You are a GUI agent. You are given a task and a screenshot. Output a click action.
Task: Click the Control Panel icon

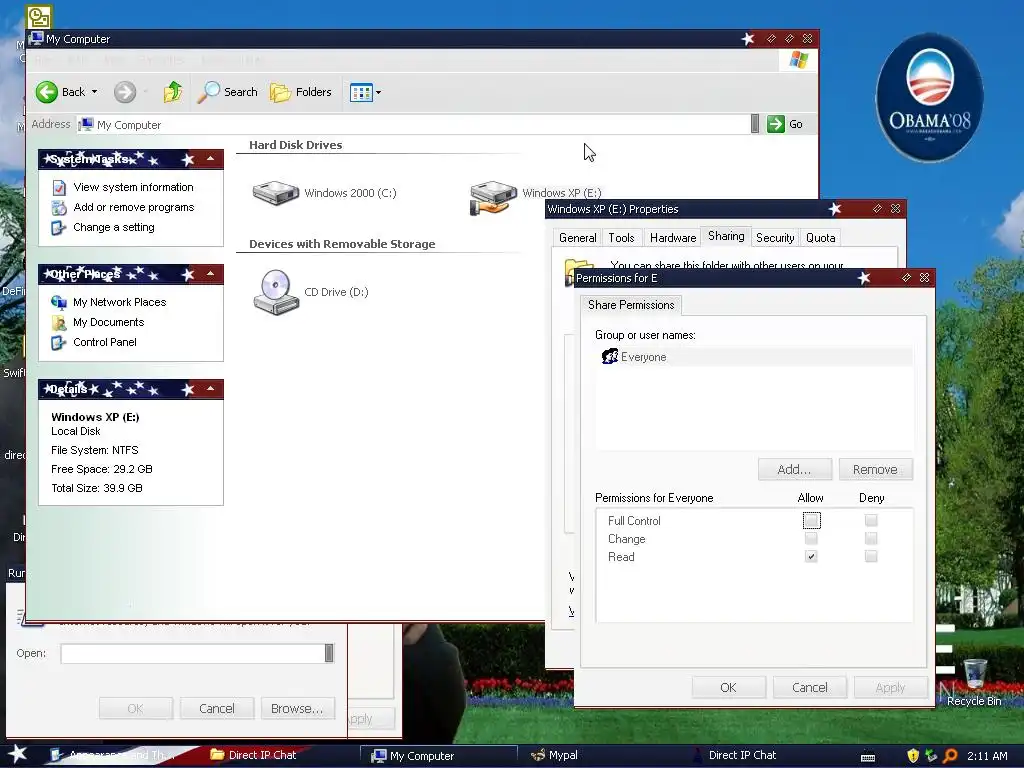click(x=59, y=342)
